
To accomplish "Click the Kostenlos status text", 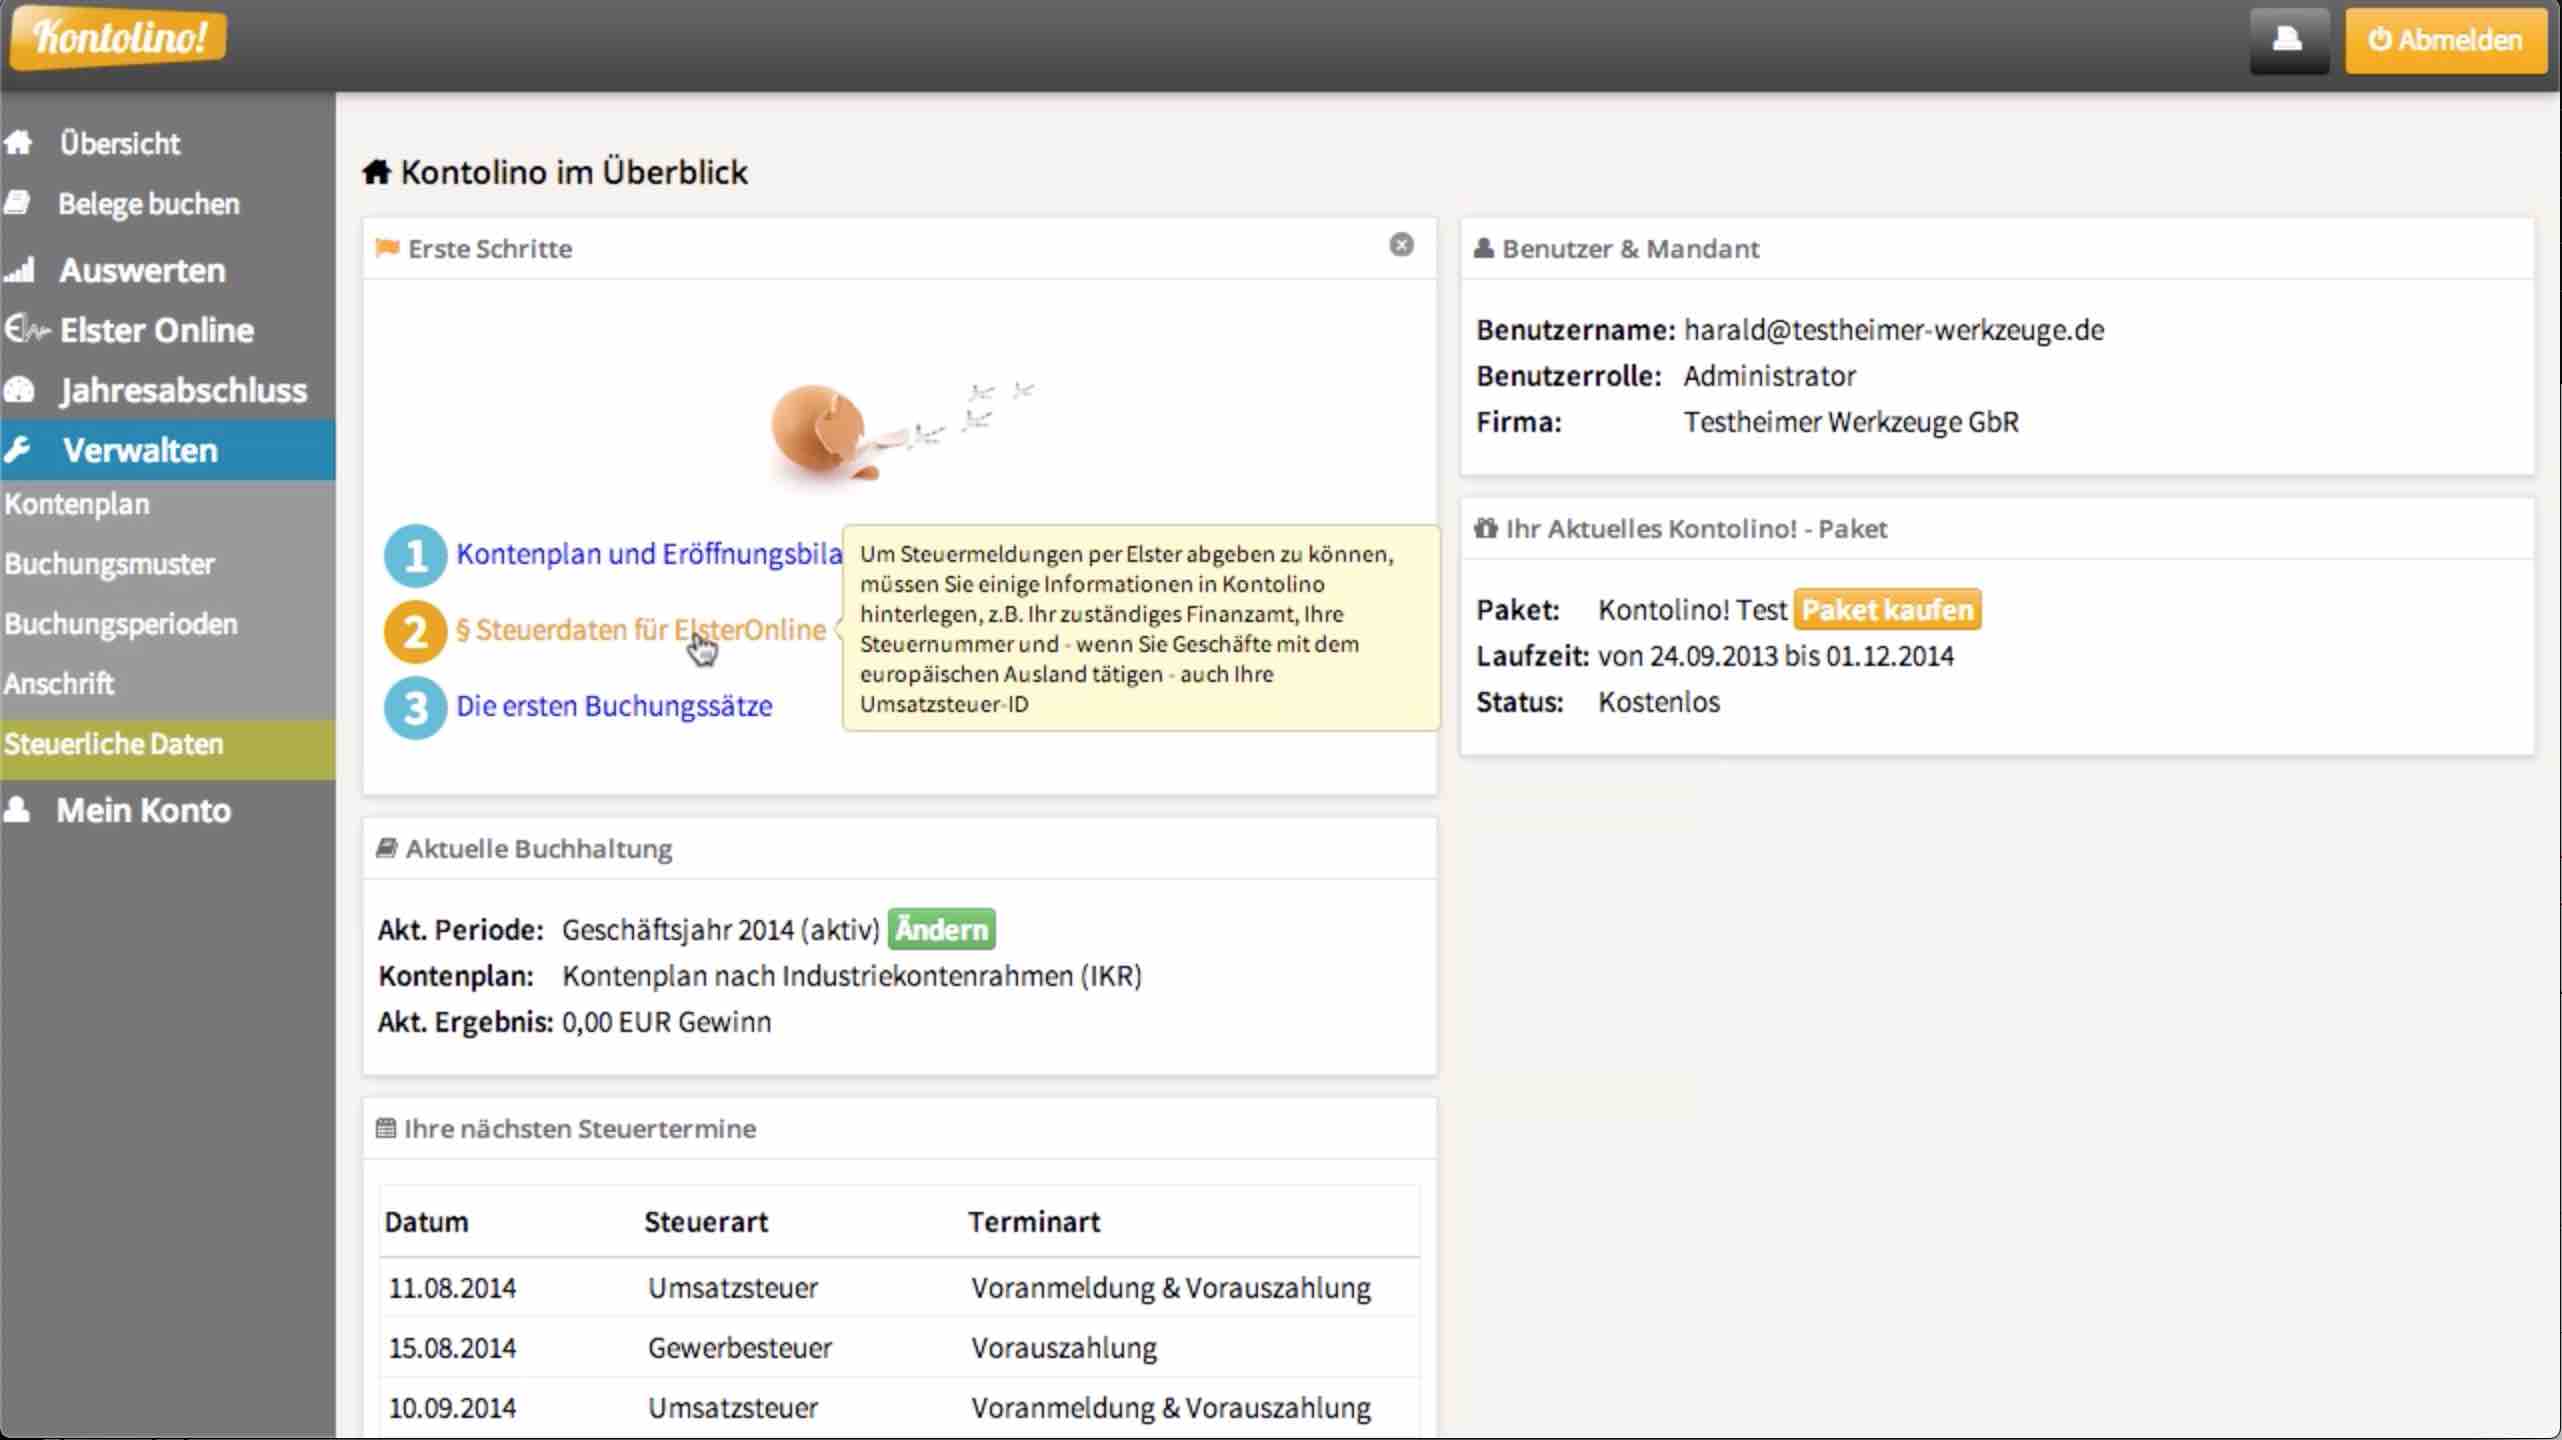I will coord(1659,702).
